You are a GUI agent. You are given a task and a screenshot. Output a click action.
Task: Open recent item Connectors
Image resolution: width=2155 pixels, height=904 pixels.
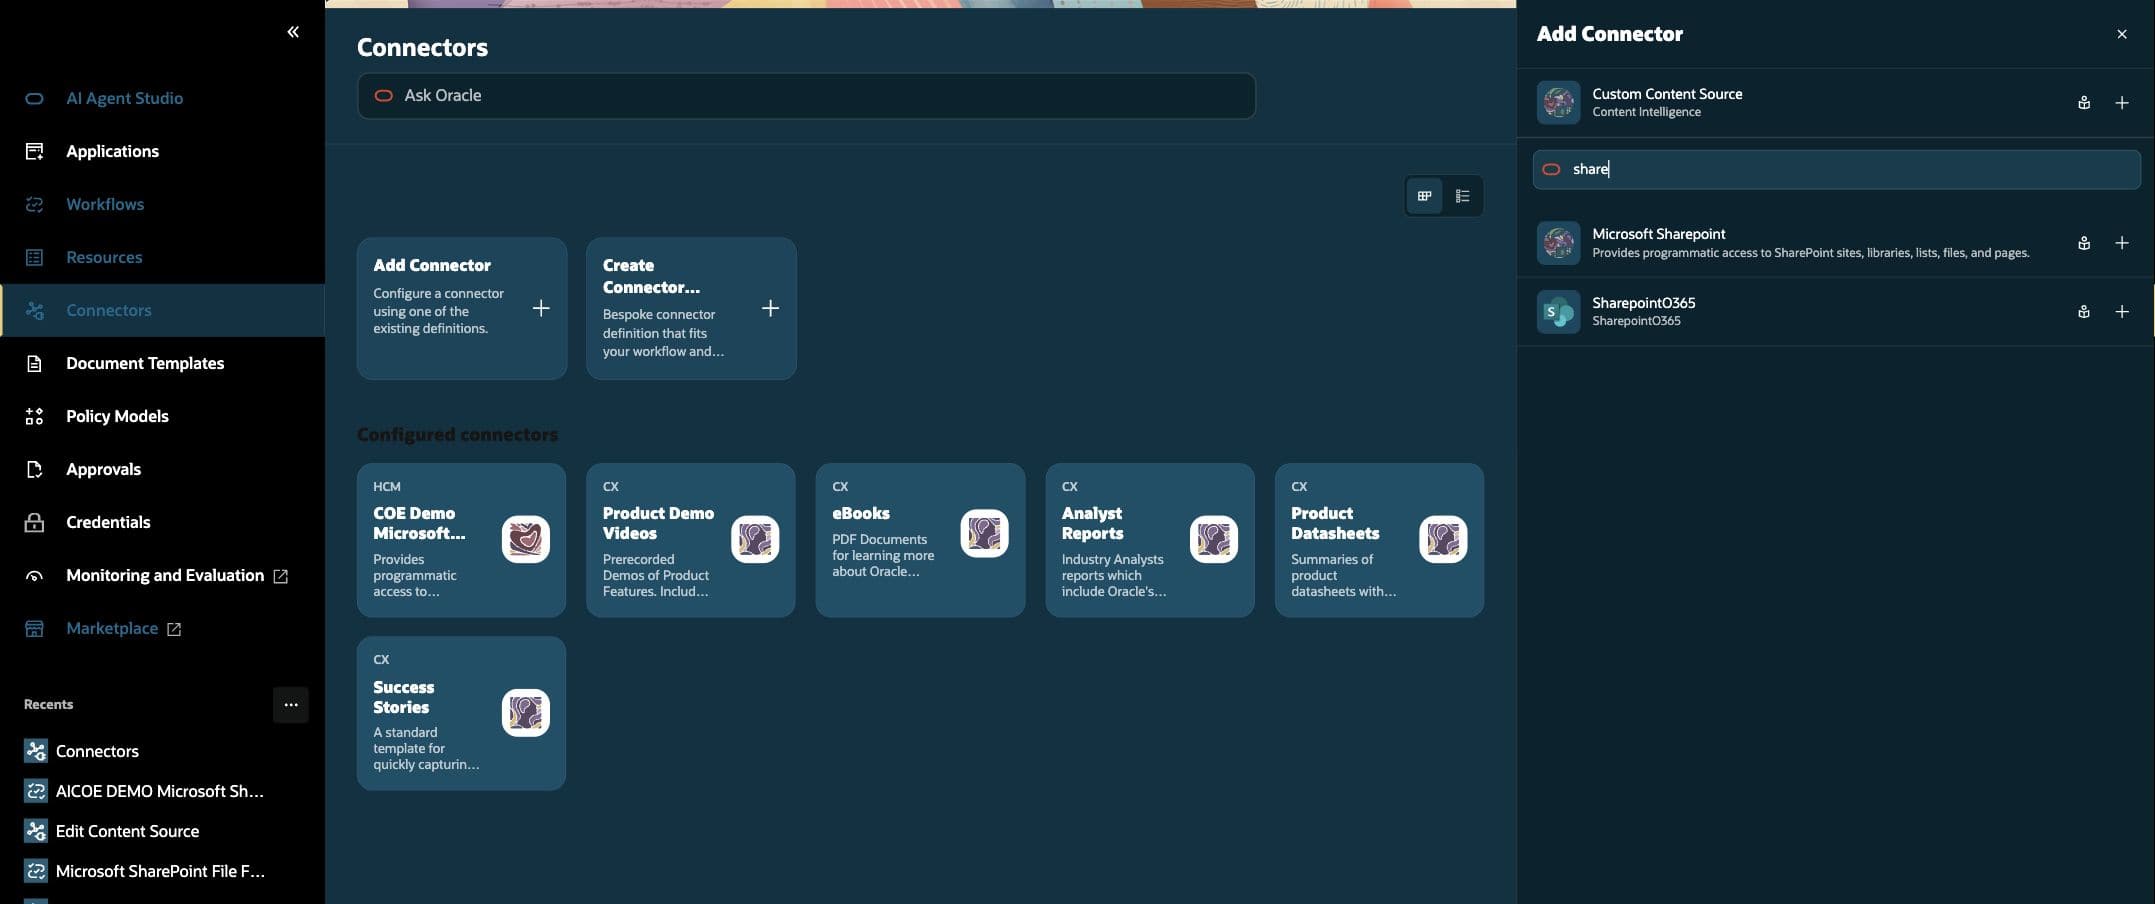pos(97,751)
